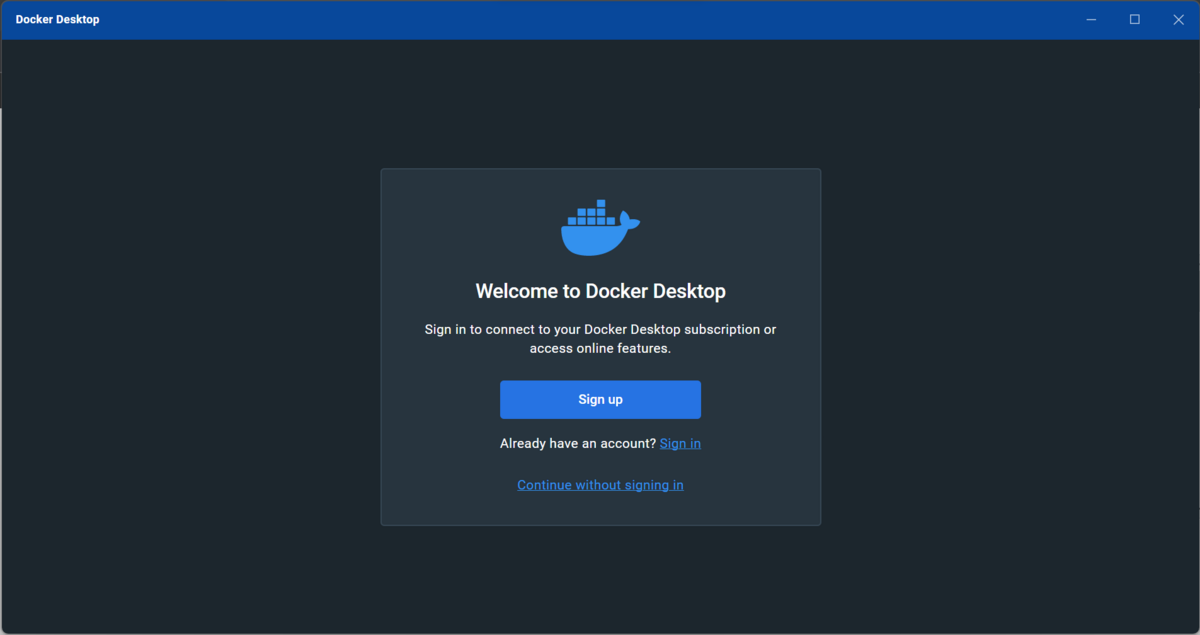This screenshot has width=1200, height=635.
Task: Minimize the Docker Desktop window
Action: tap(1091, 19)
